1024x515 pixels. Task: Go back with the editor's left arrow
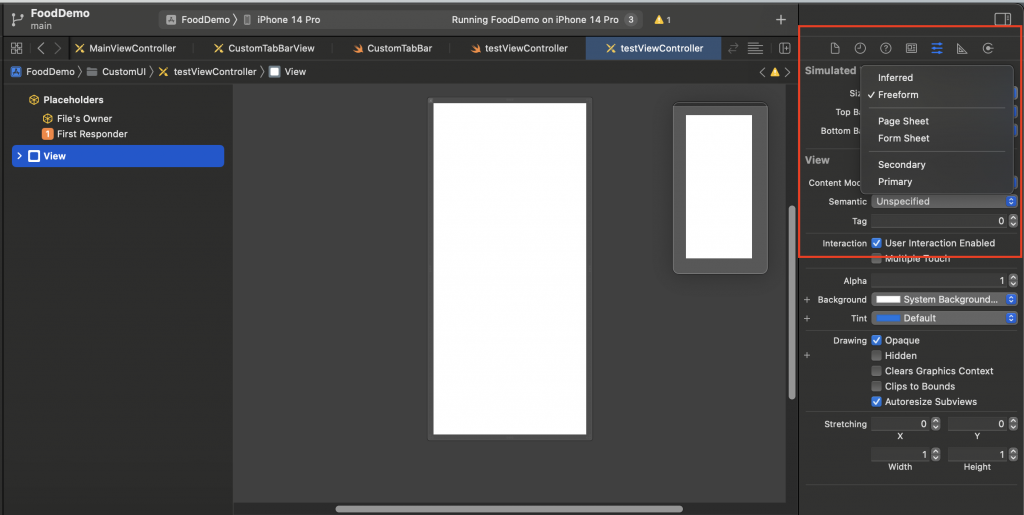40,48
